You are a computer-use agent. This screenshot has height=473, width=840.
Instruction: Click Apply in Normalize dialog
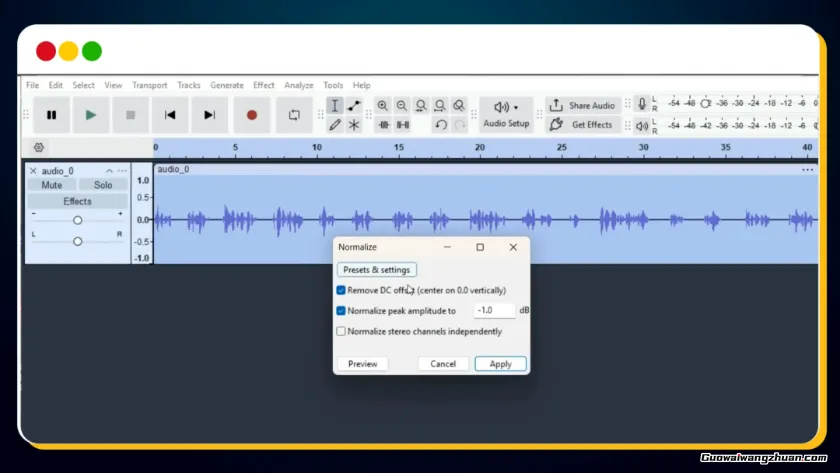[x=500, y=364]
